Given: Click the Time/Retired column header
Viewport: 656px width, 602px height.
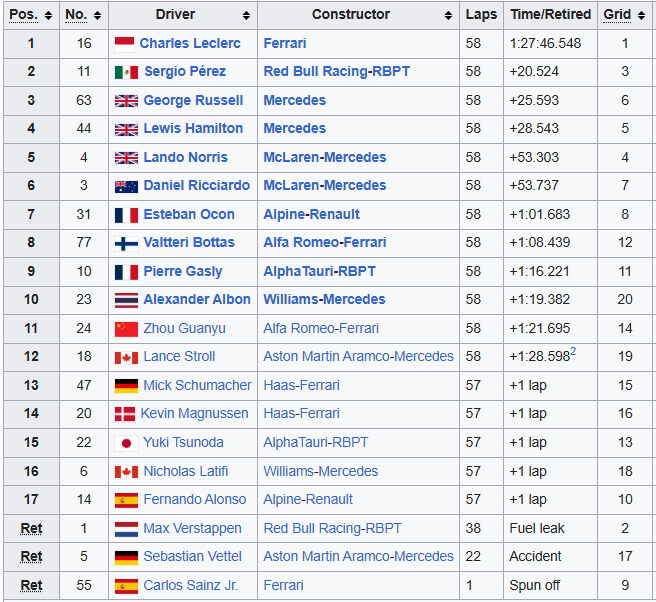Looking at the screenshot, I should (551, 15).
